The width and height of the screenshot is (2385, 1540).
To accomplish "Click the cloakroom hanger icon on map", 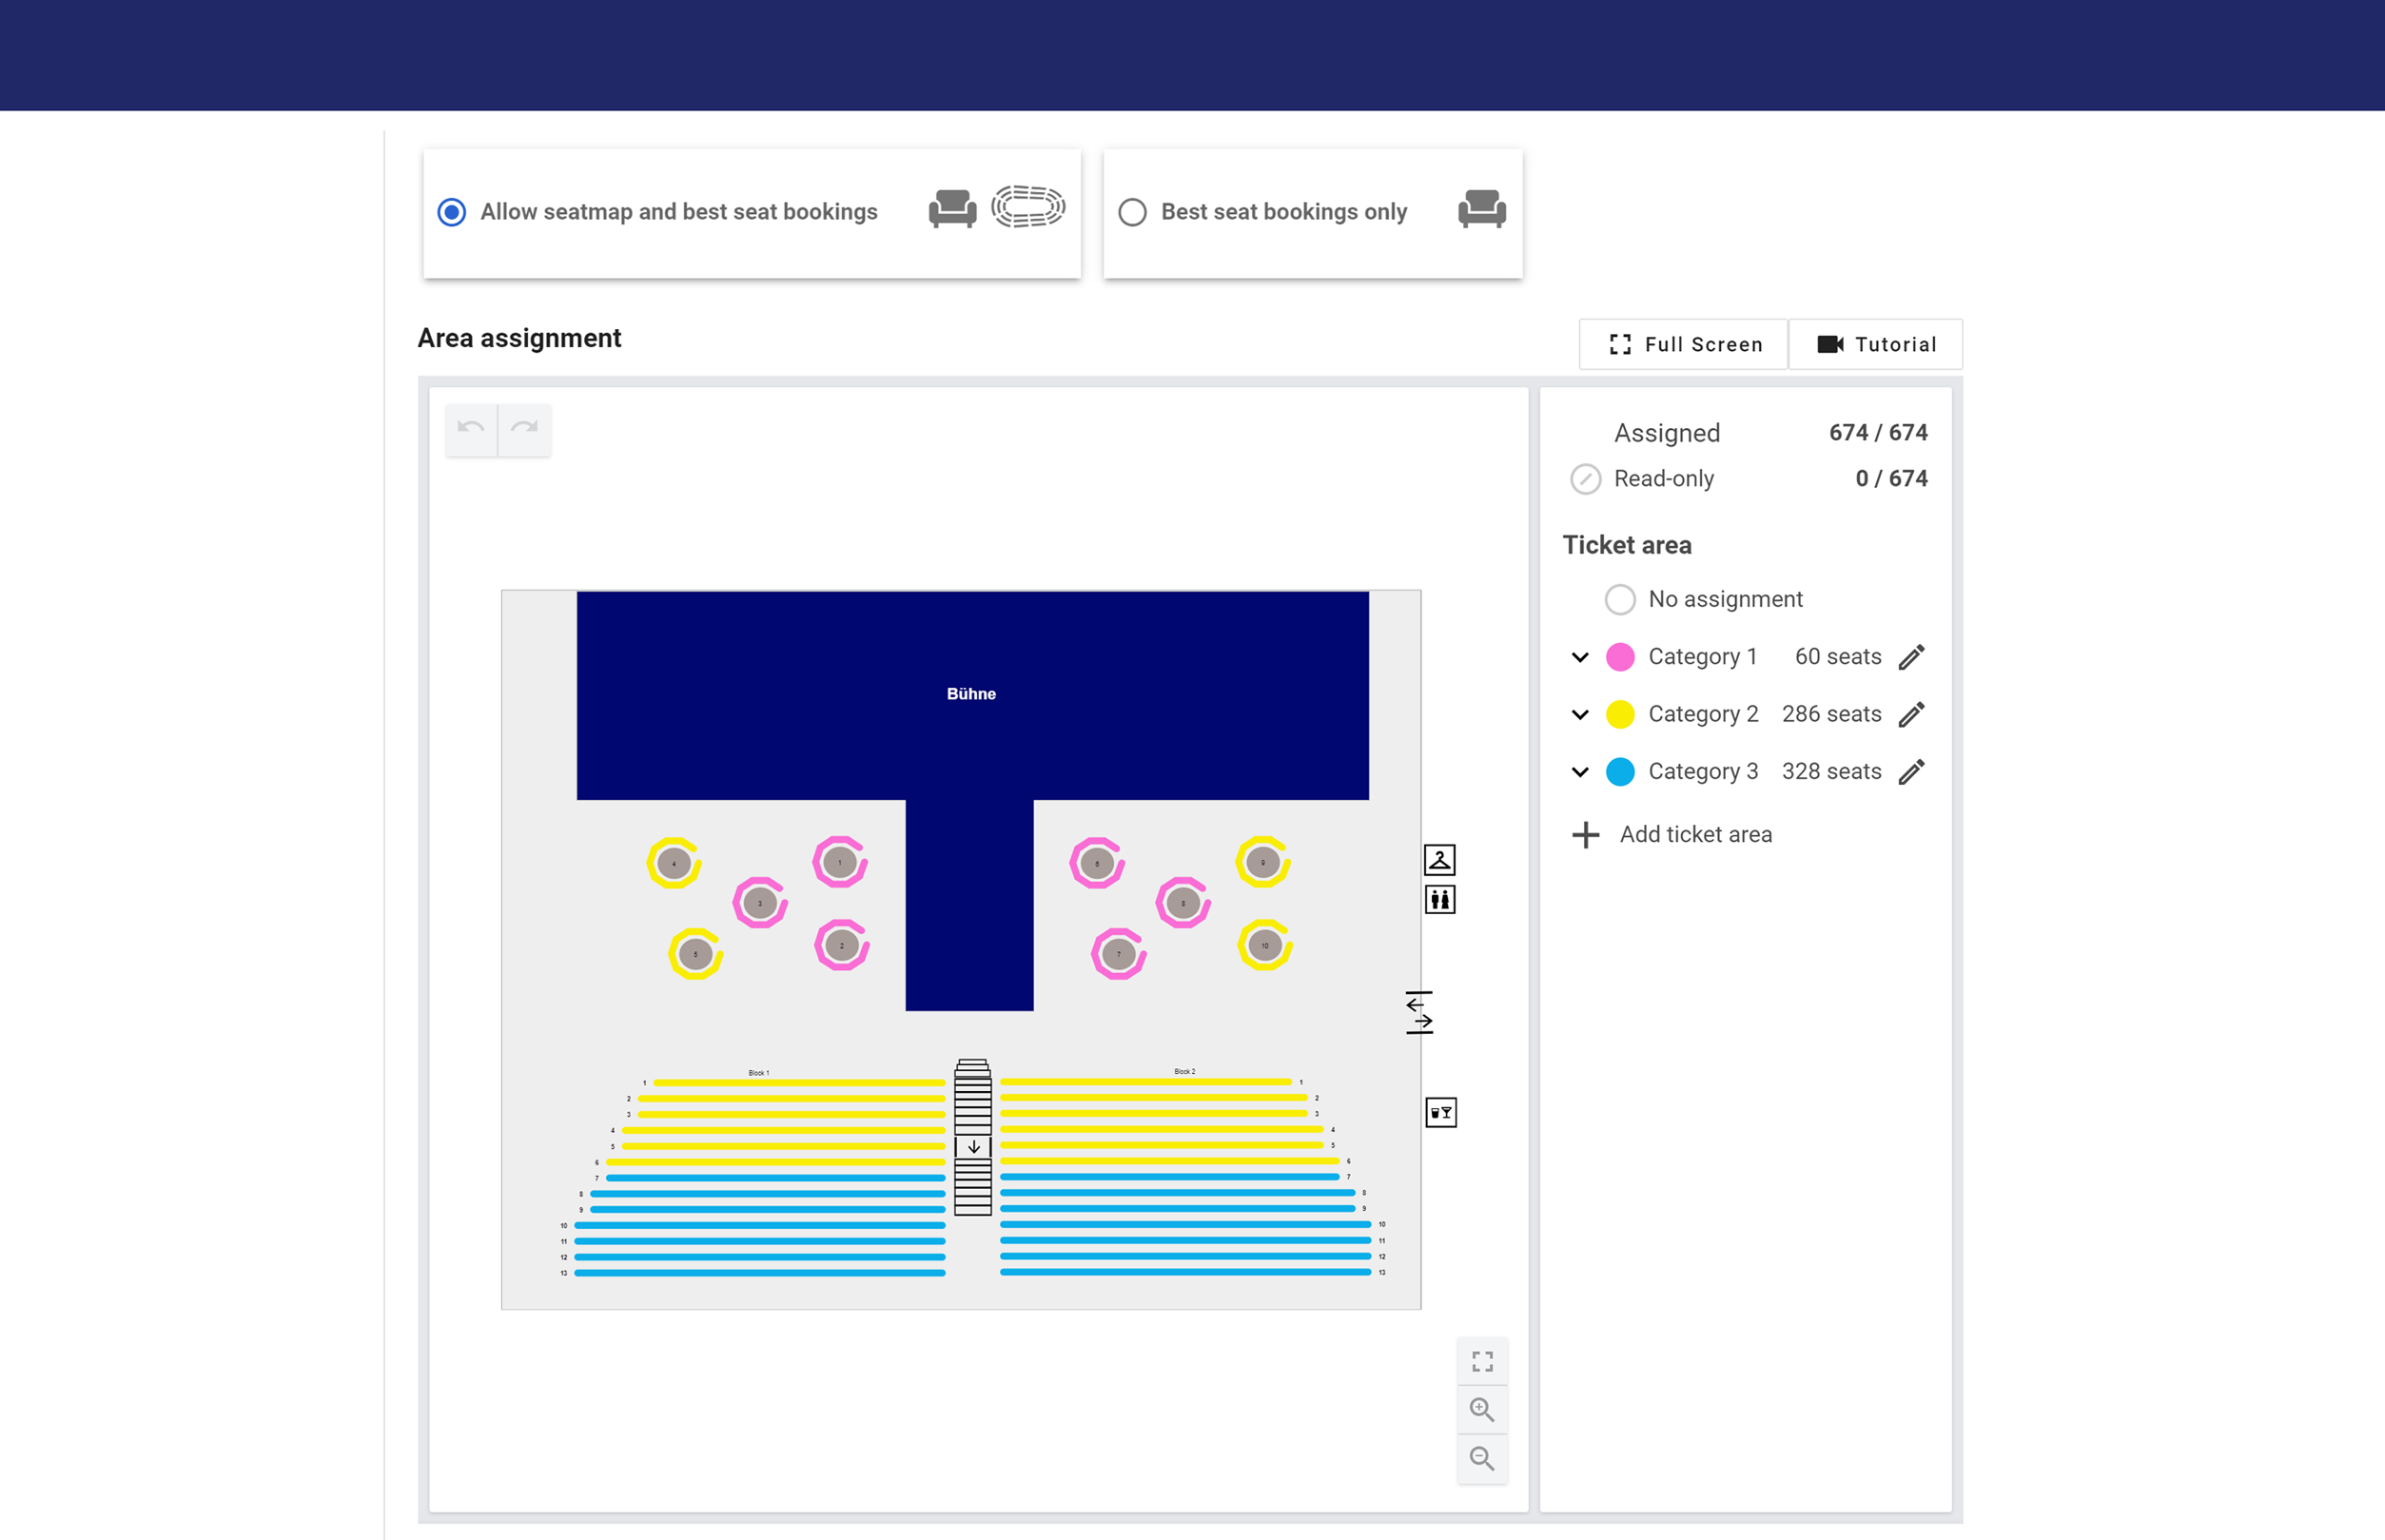I will pos(1439,860).
